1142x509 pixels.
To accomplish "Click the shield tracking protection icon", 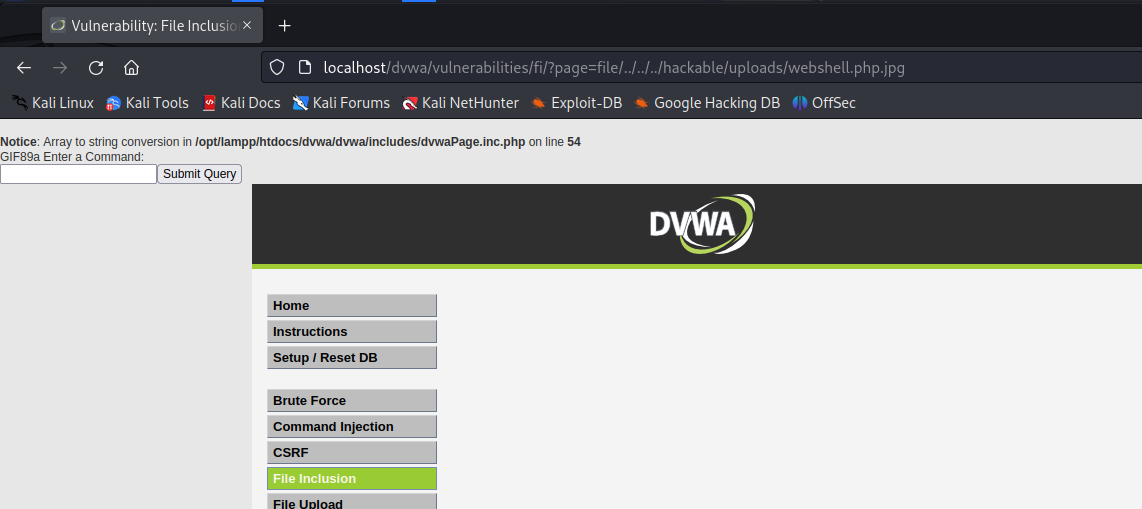I will coord(277,68).
